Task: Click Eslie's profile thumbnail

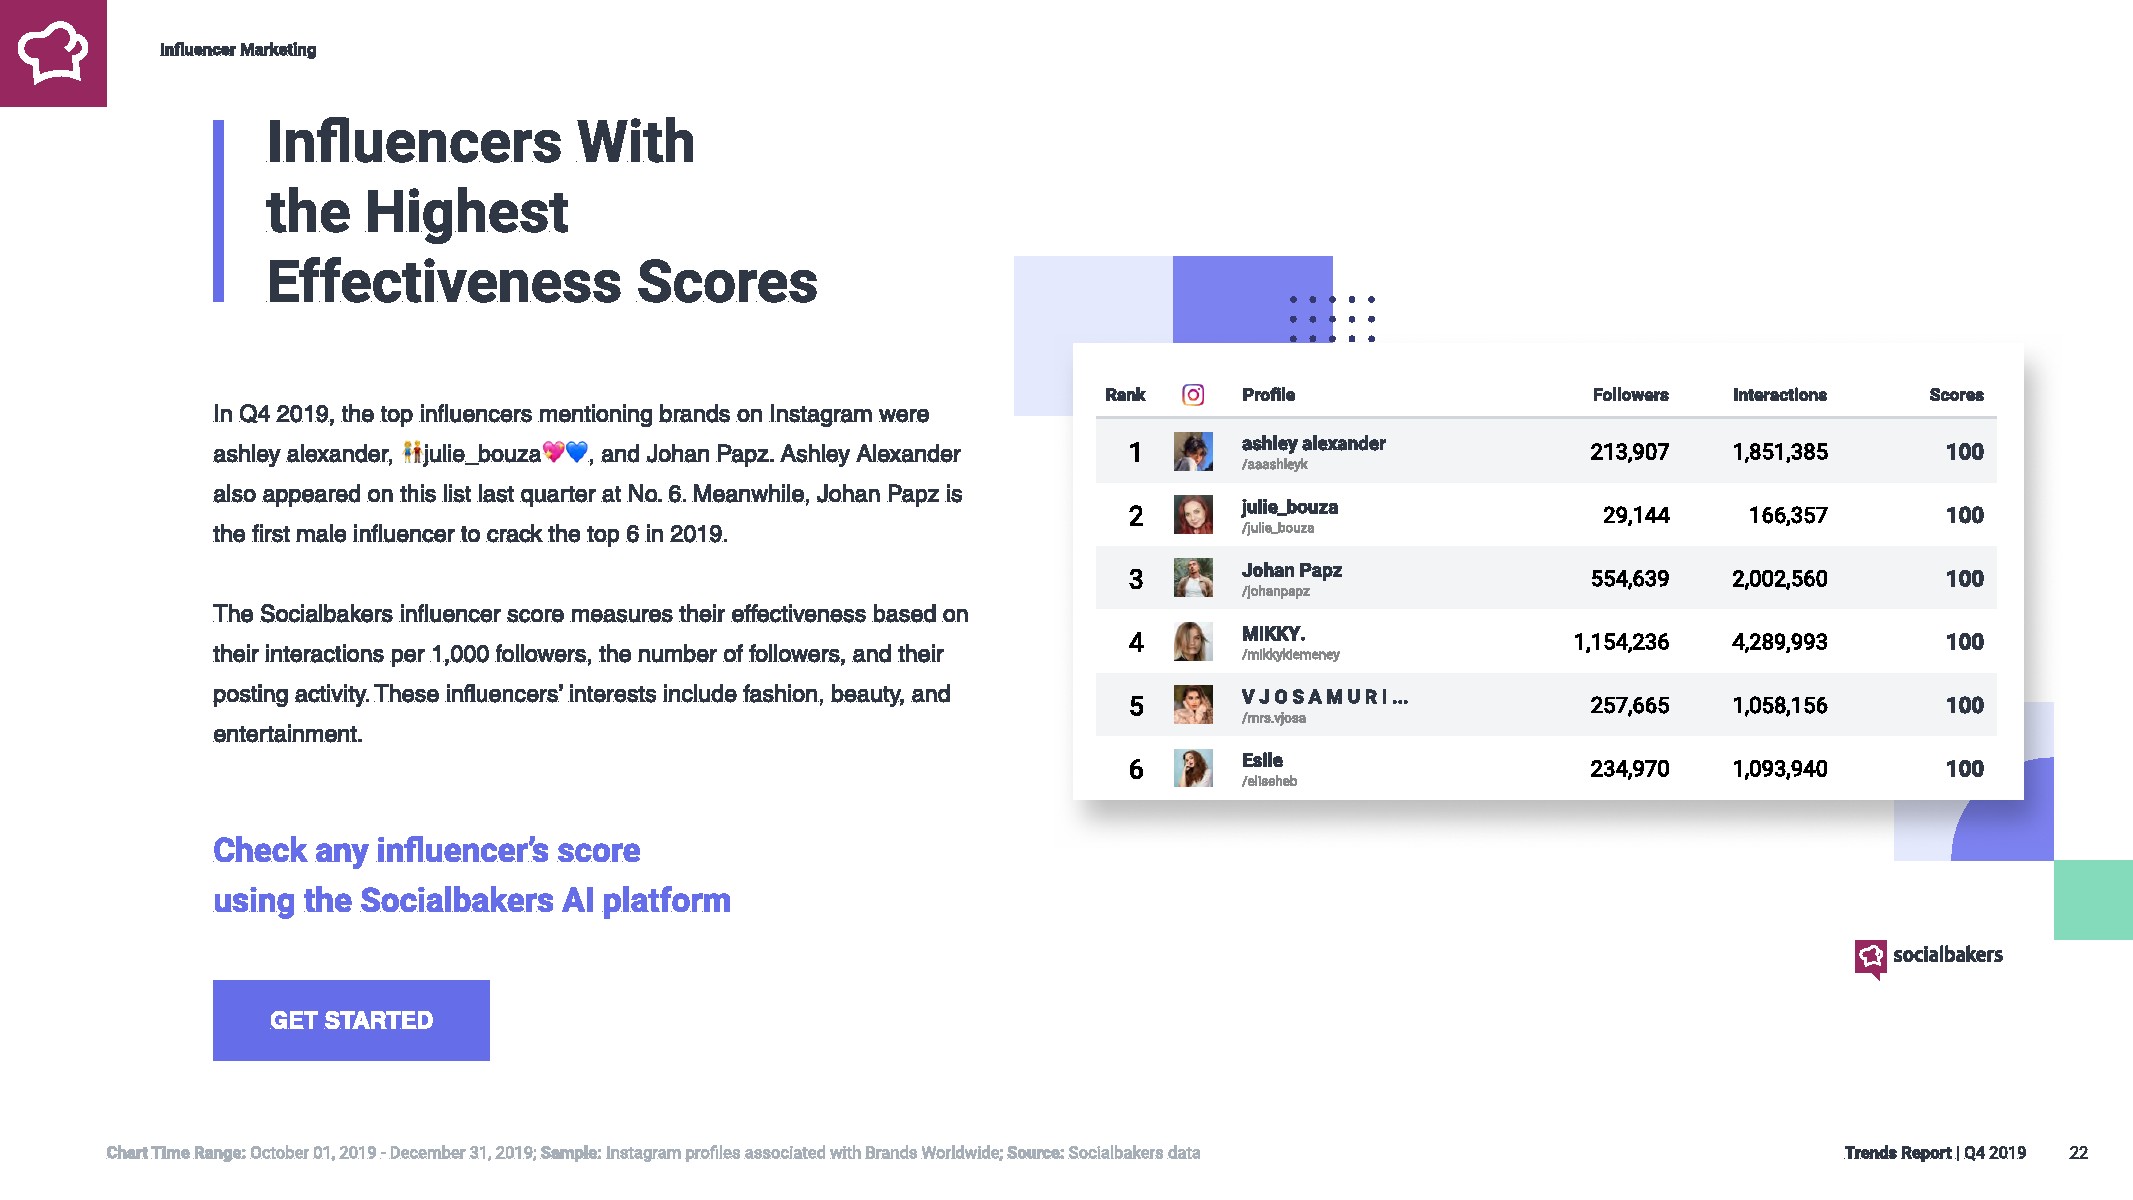Action: (x=1192, y=768)
